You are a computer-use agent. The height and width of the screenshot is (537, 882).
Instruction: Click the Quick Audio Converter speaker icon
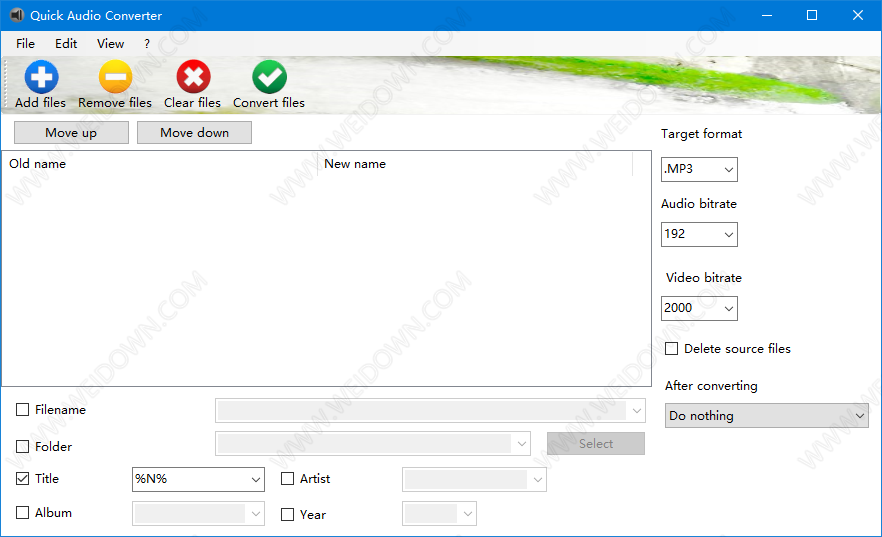pos(17,15)
